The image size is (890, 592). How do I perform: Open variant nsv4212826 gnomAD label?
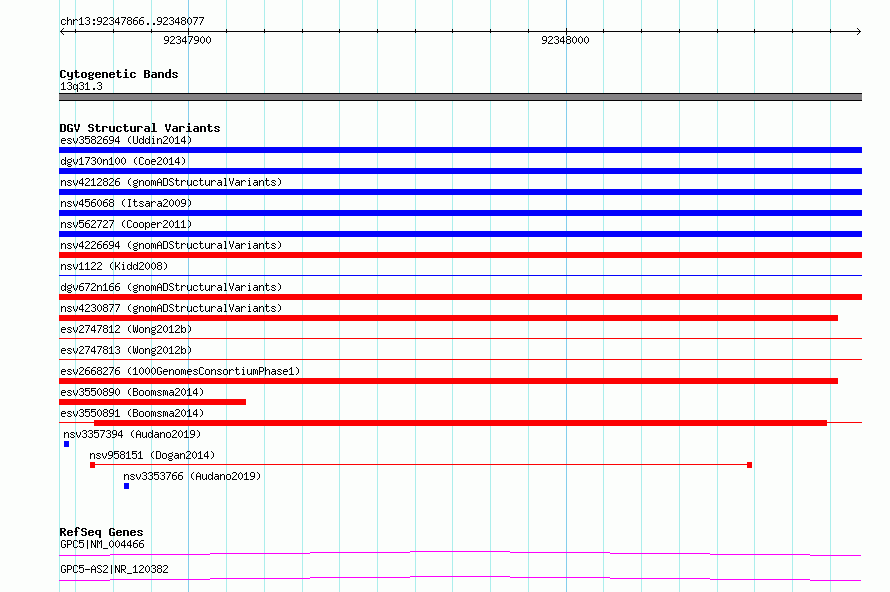click(x=171, y=182)
